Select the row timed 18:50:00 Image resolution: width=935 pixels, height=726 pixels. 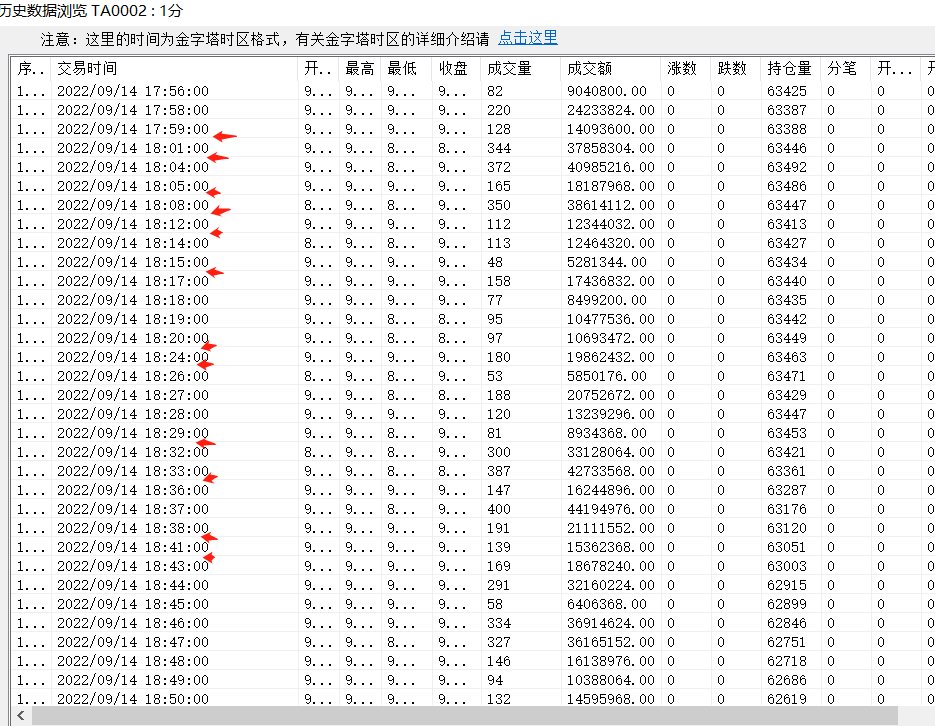coord(473,699)
